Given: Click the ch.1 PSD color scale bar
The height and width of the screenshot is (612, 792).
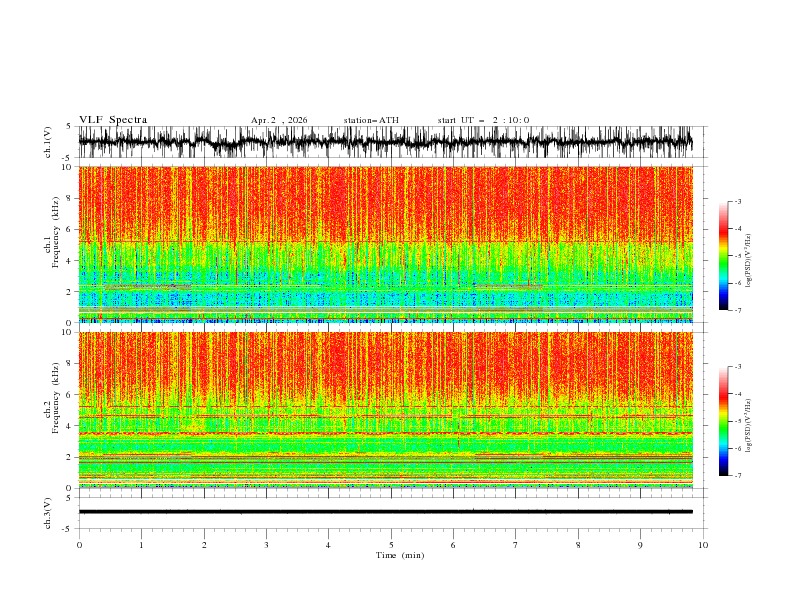Looking at the screenshot, I should [723, 256].
